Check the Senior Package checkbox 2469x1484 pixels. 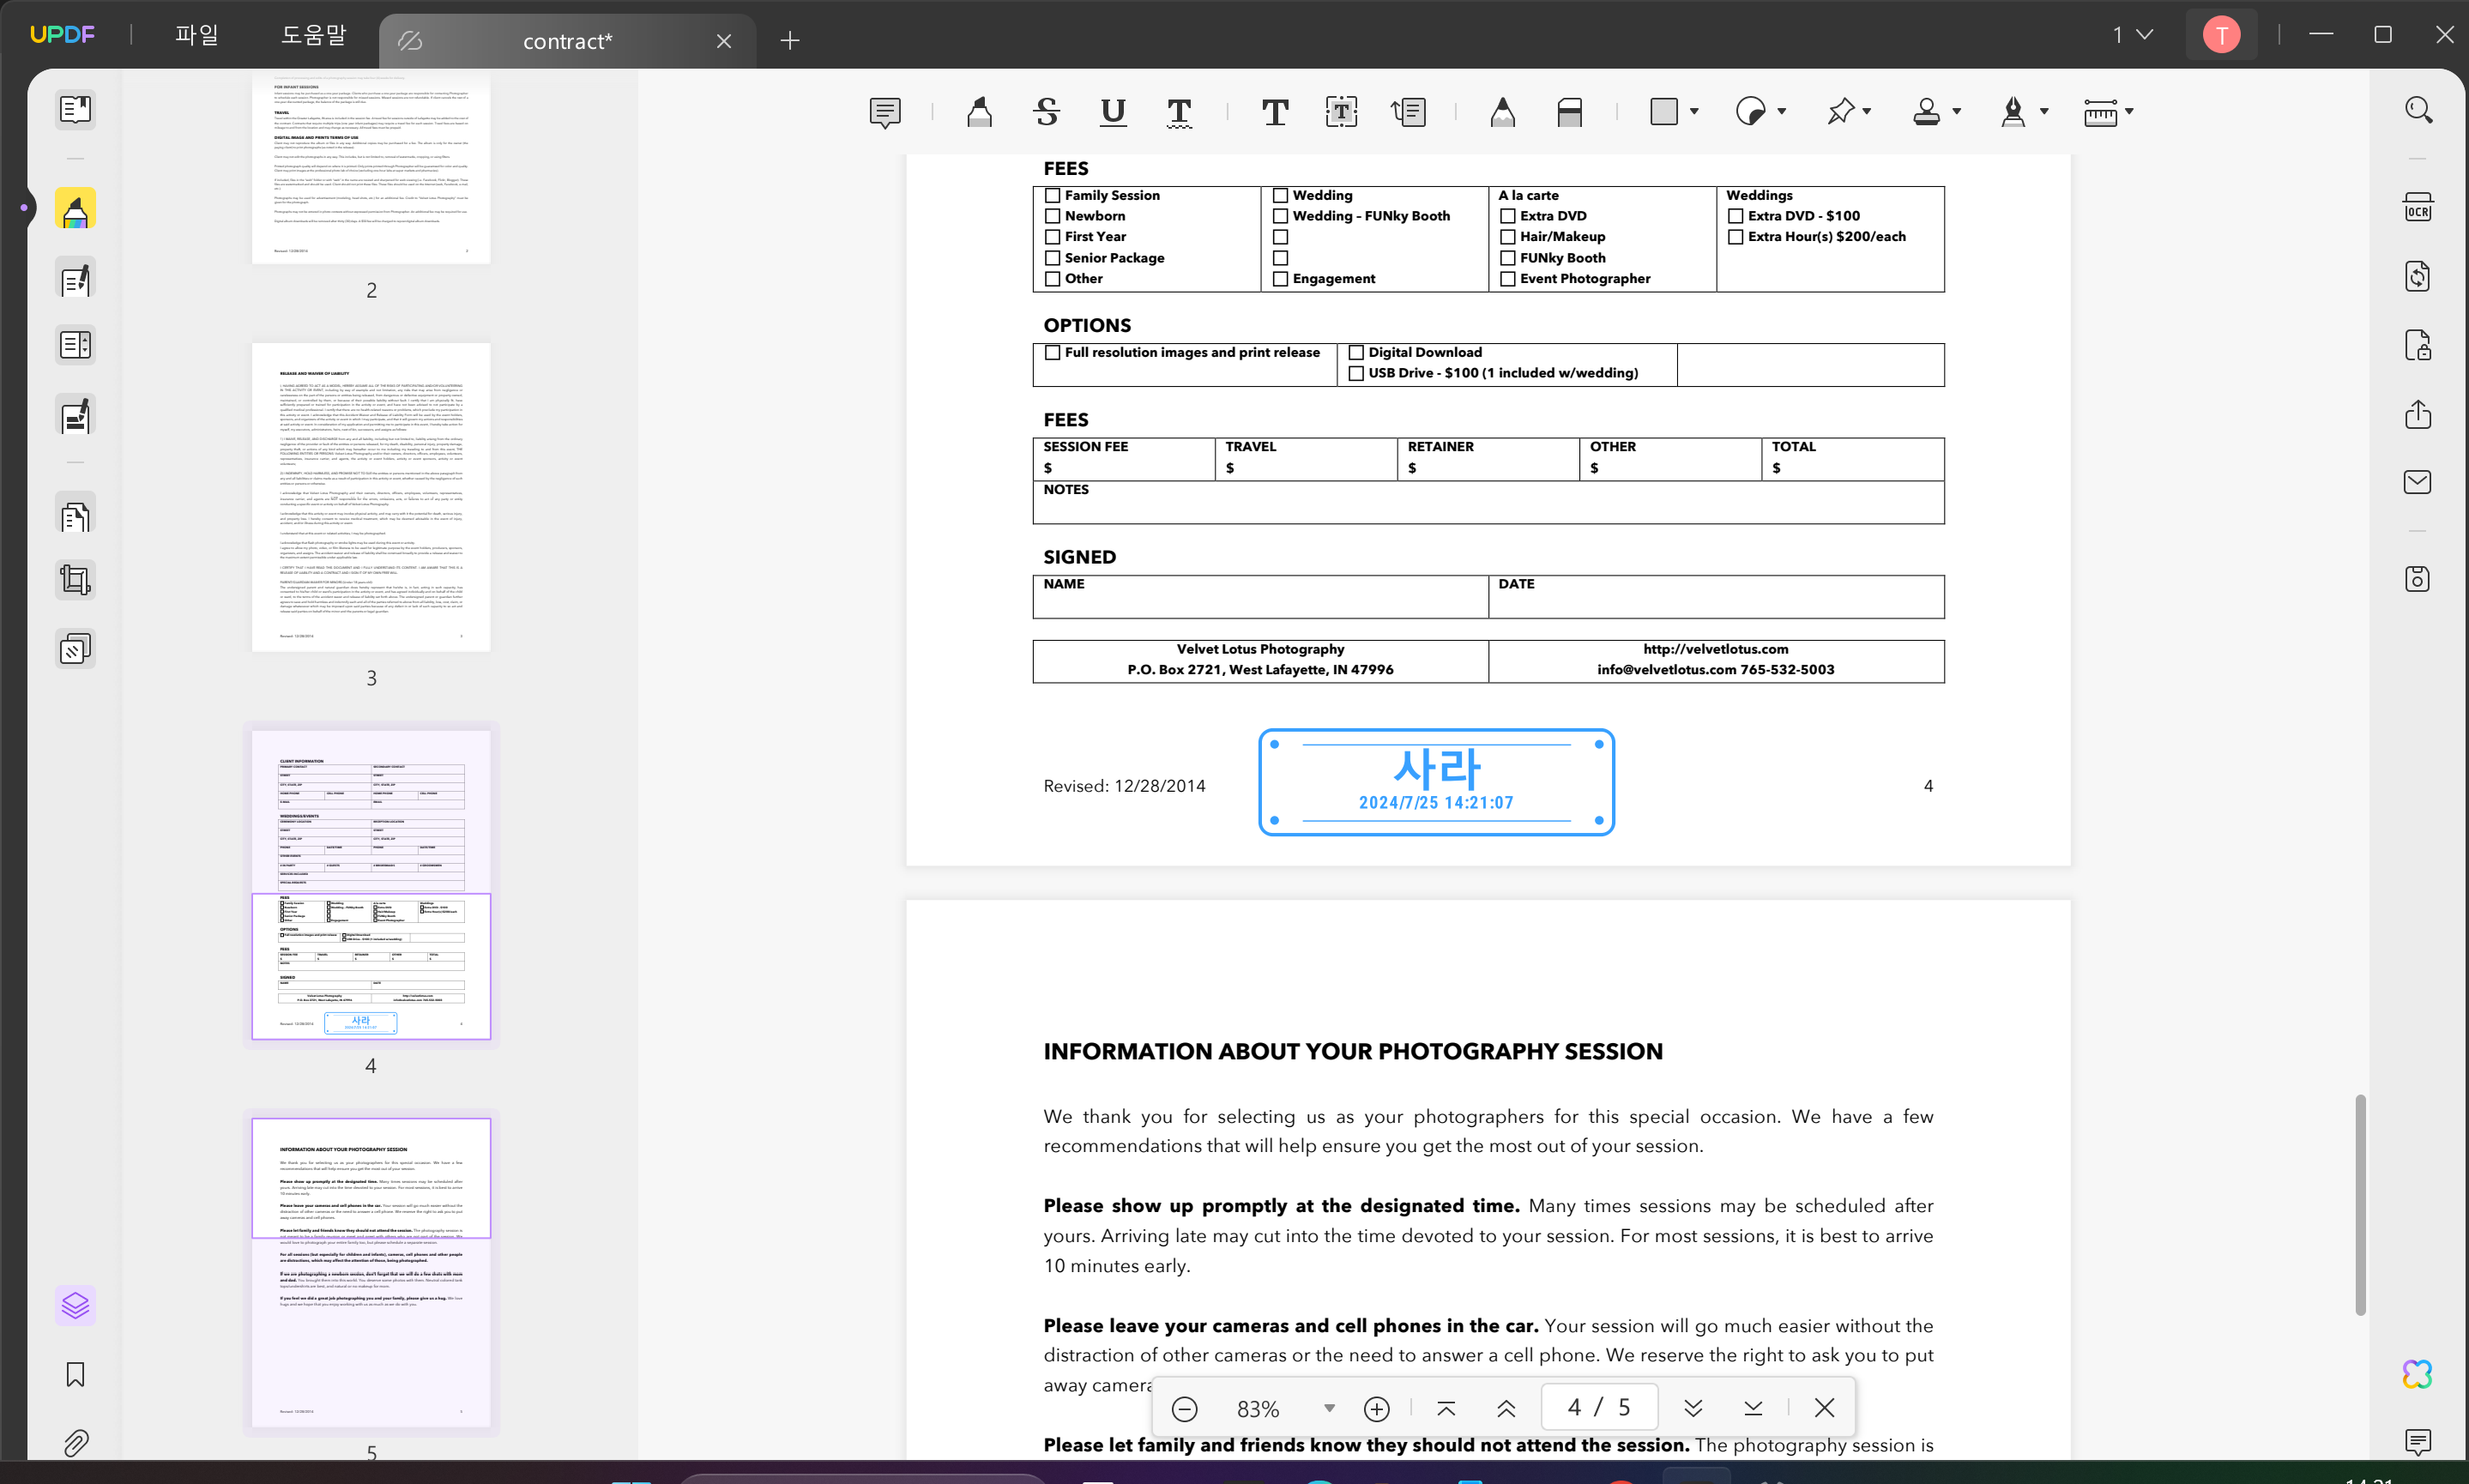click(x=1052, y=258)
